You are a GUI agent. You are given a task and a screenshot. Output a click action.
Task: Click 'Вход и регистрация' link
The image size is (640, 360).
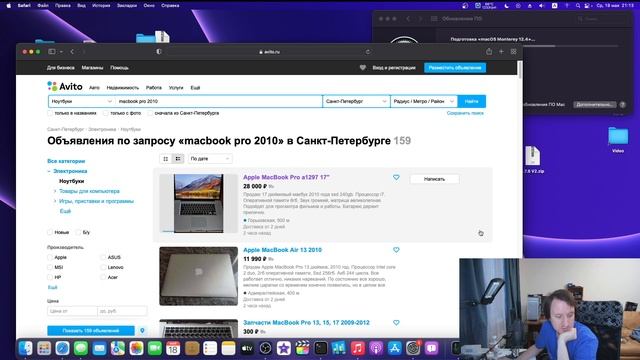pyautogui.click(x=394, y=68)
